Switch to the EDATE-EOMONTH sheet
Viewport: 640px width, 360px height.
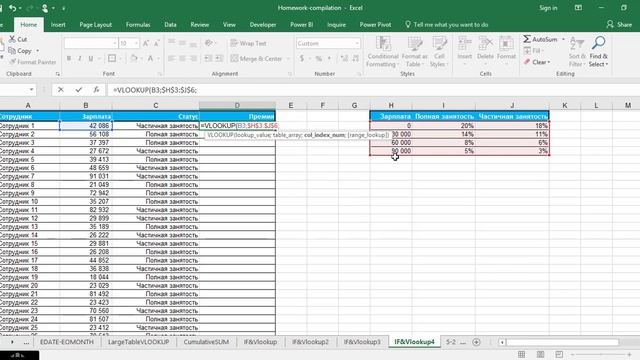tap(67, 342)
